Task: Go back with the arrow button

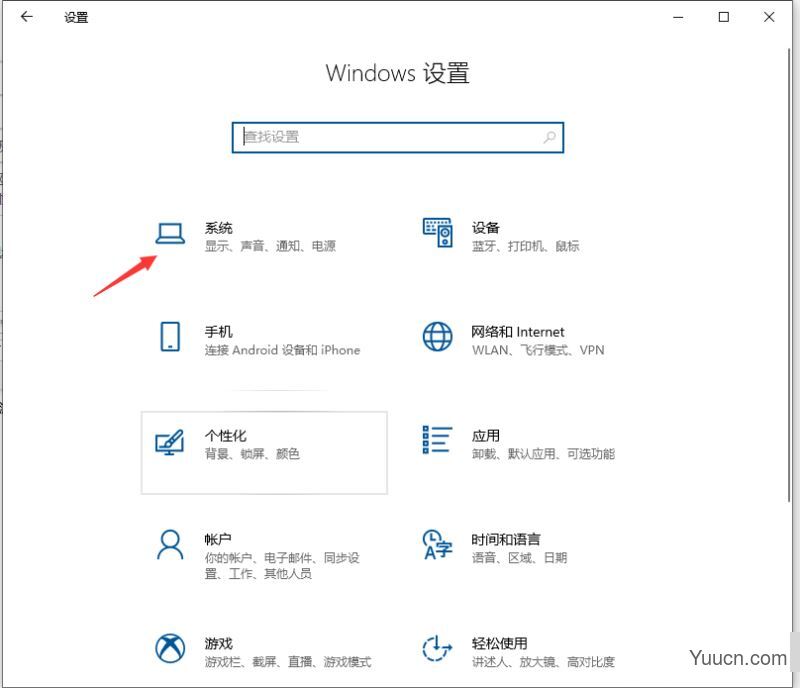Action: 27,17
